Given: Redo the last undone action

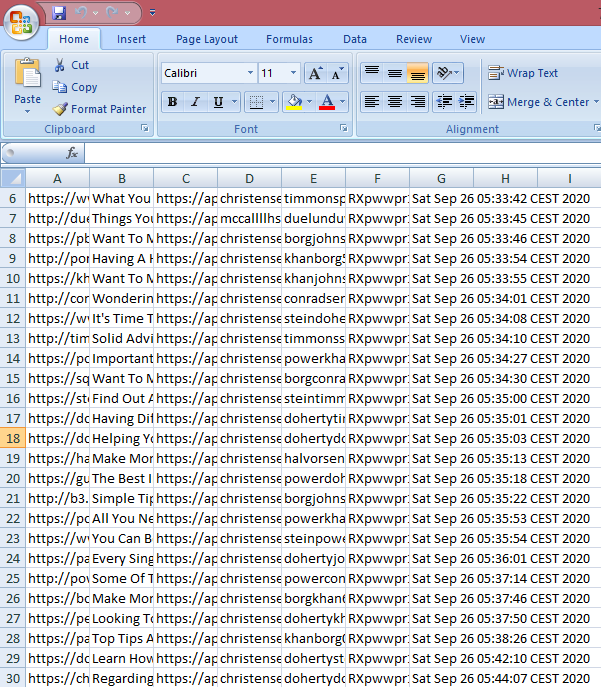Looking at the screenshot, I should point(113,13).
